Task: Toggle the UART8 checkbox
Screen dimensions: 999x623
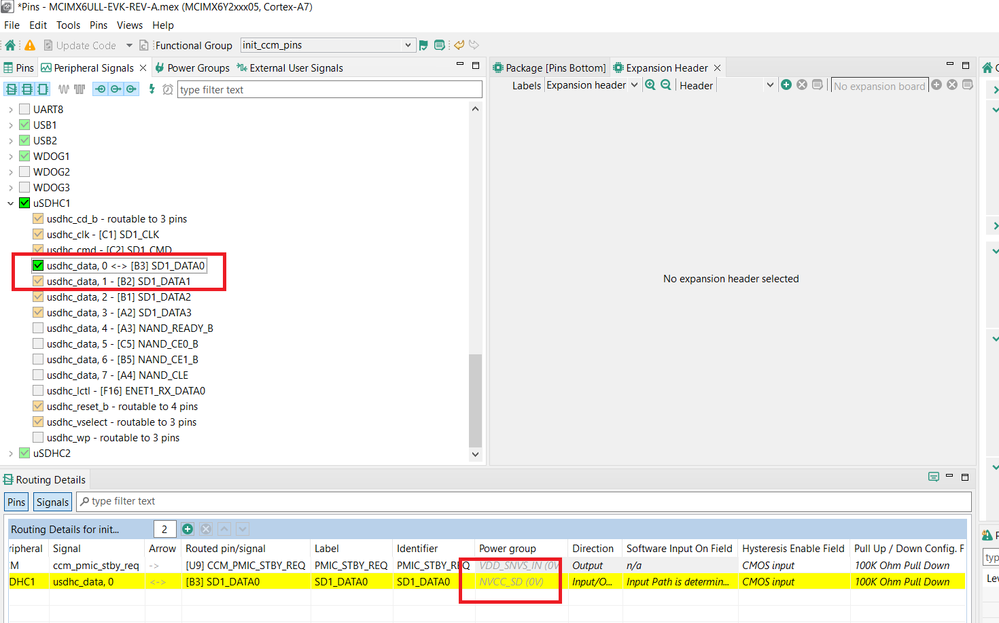Action: [x=24, y=109]
